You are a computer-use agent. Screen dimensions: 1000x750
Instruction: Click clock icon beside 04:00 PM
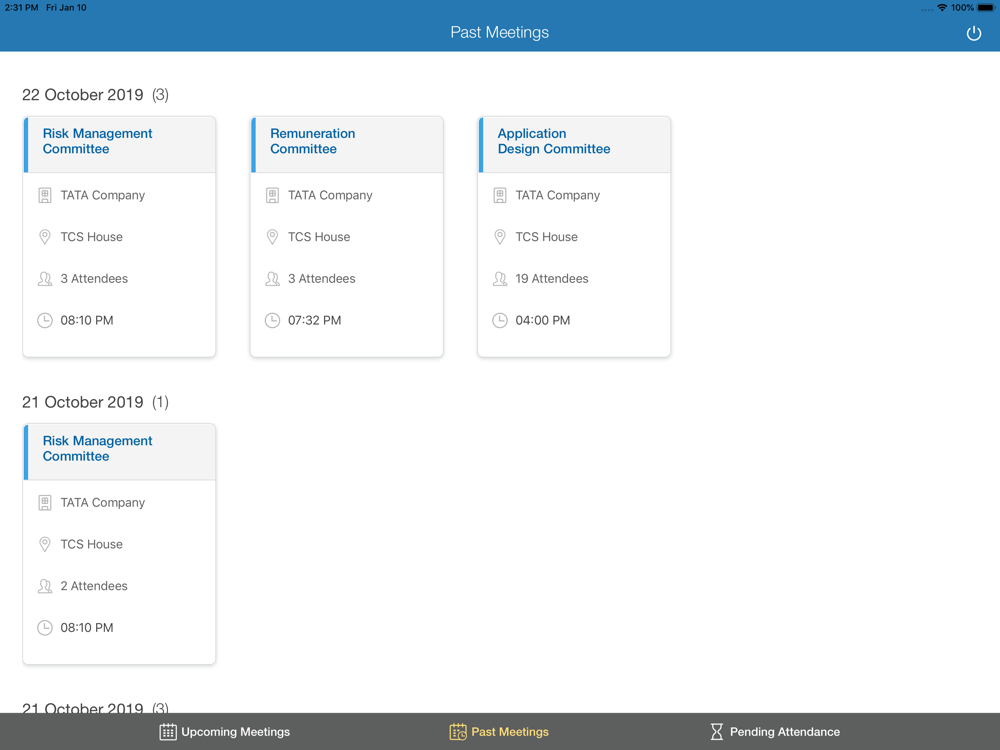pyautogui.click(x=500, y=320)
